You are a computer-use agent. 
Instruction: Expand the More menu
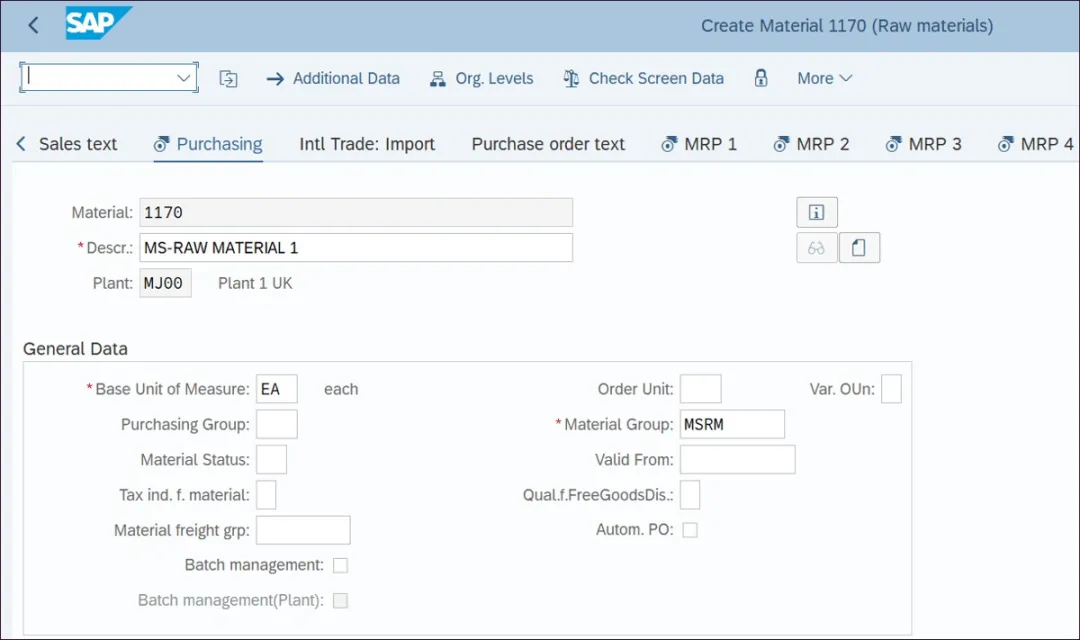coord(824,79)
